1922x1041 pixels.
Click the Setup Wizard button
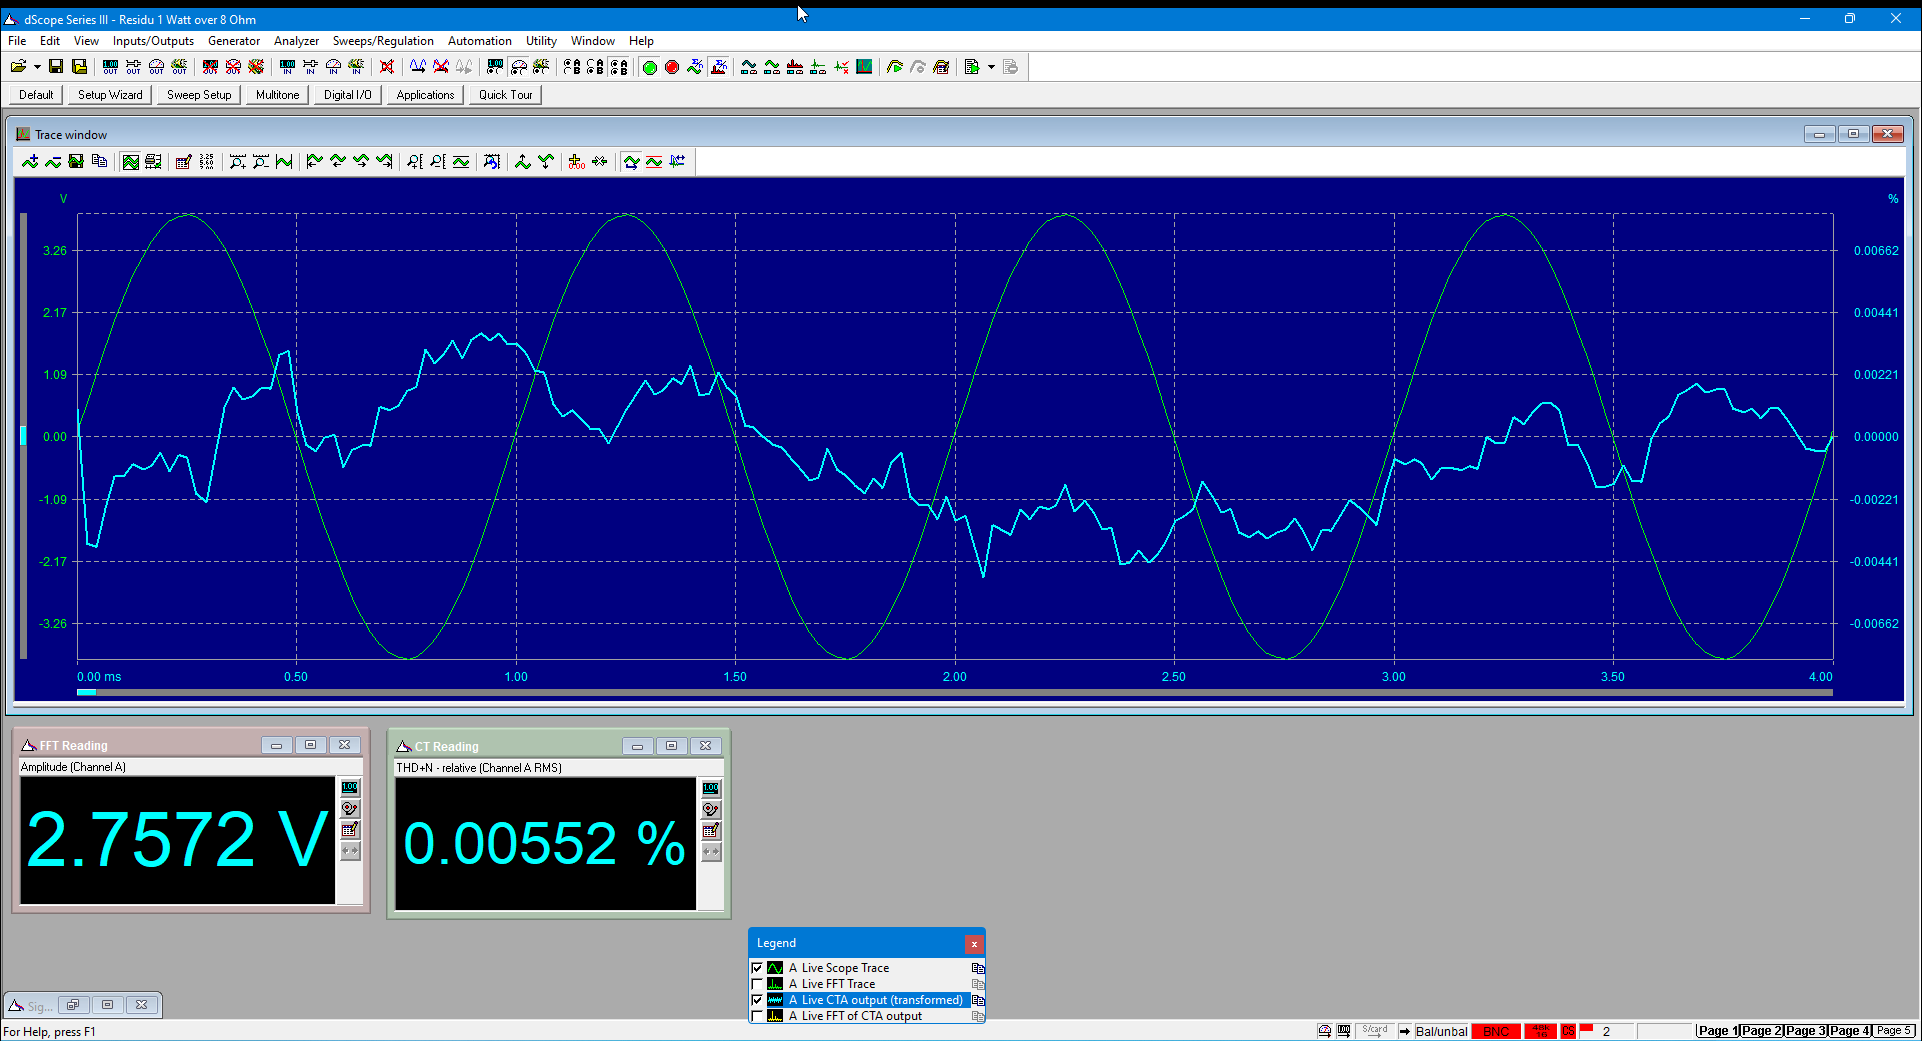110,95
